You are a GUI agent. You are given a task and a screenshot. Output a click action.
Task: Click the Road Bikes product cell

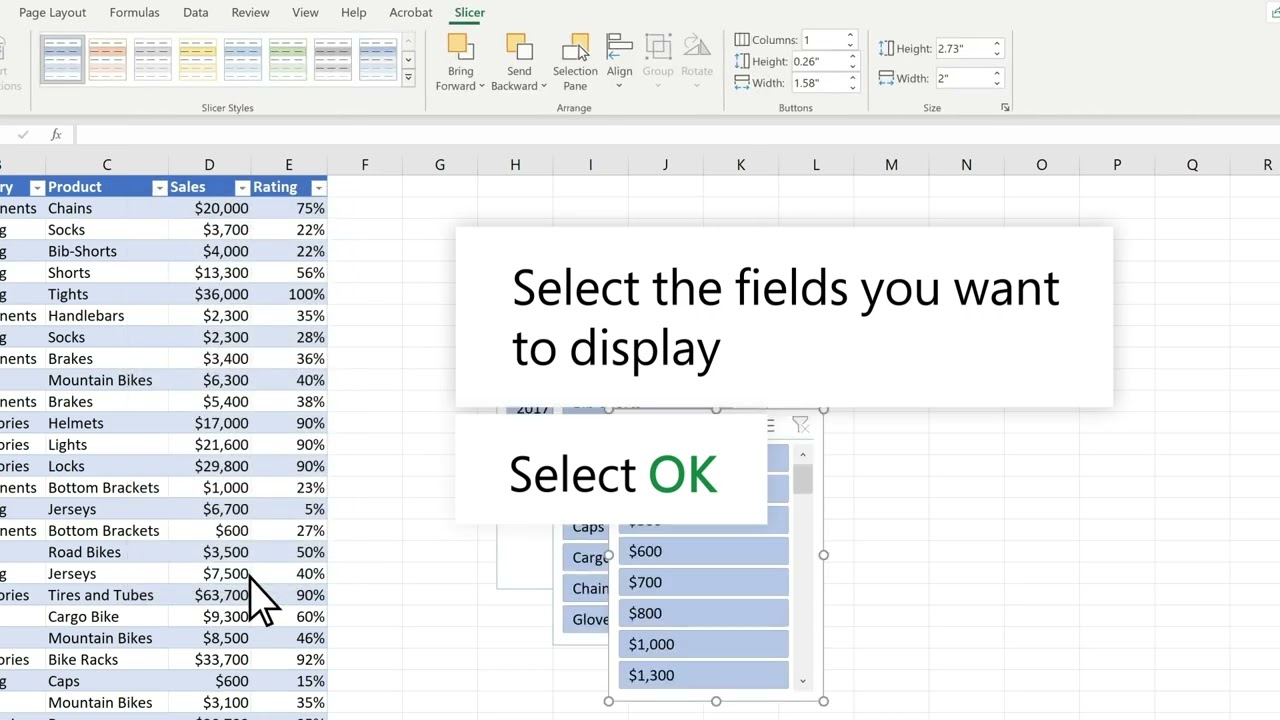(x=107, y=552)
